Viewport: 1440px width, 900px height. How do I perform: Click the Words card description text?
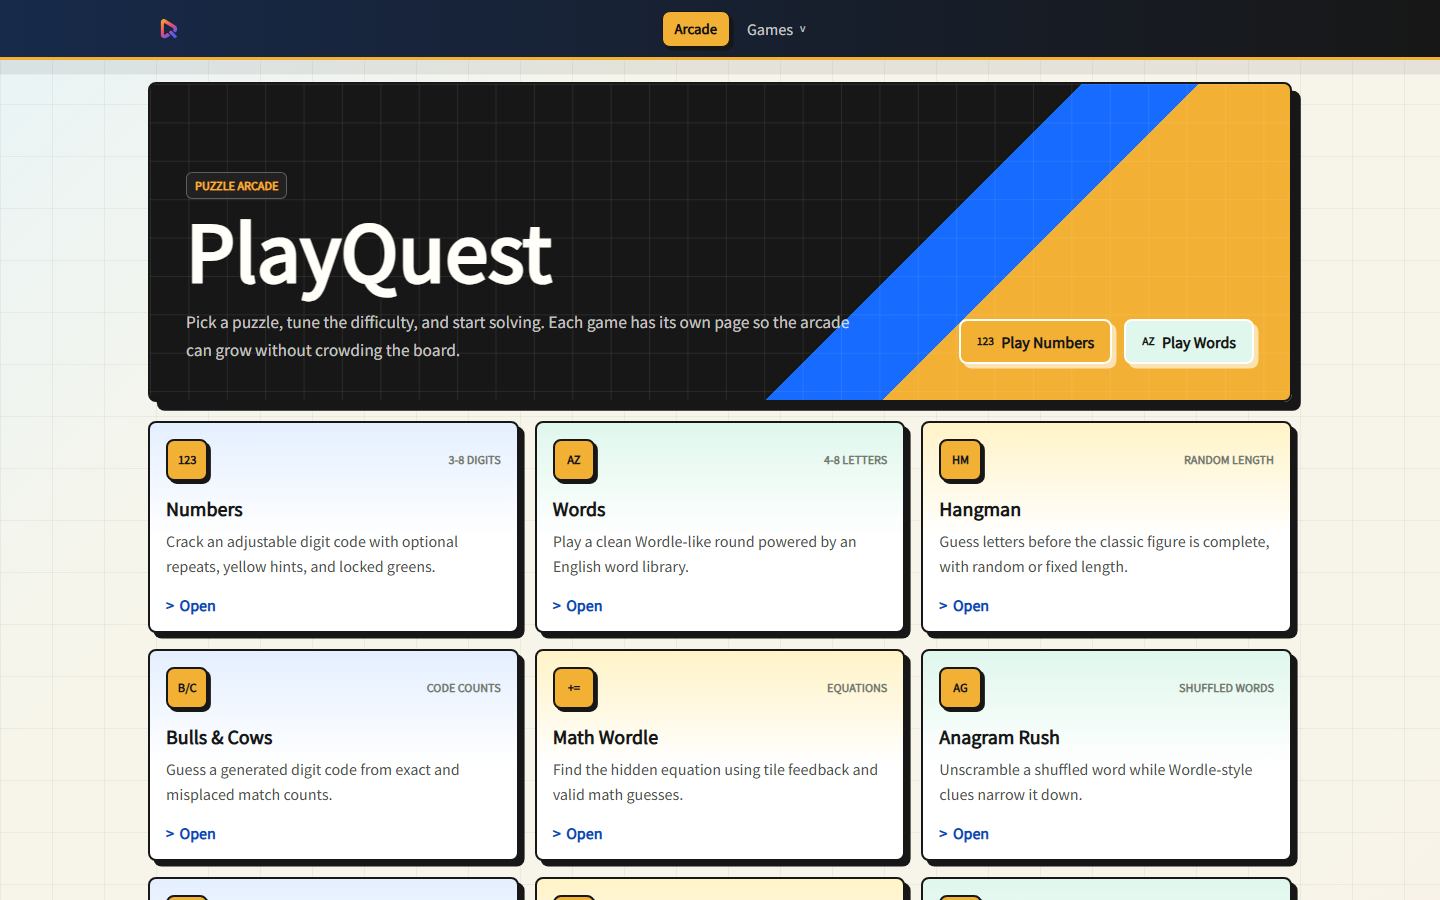coord(704,554)
